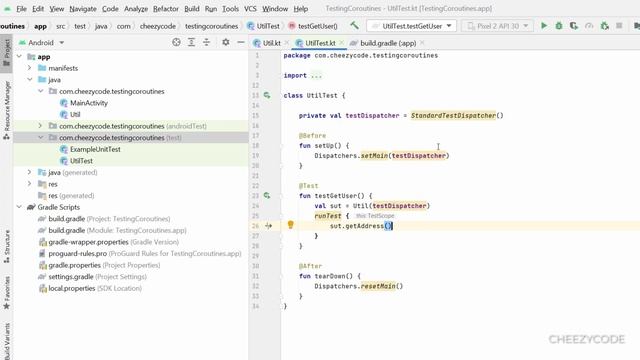640x360 pixels.
Task: Click the cheezycode breadcrumb
Action: (x=158, y=26)
